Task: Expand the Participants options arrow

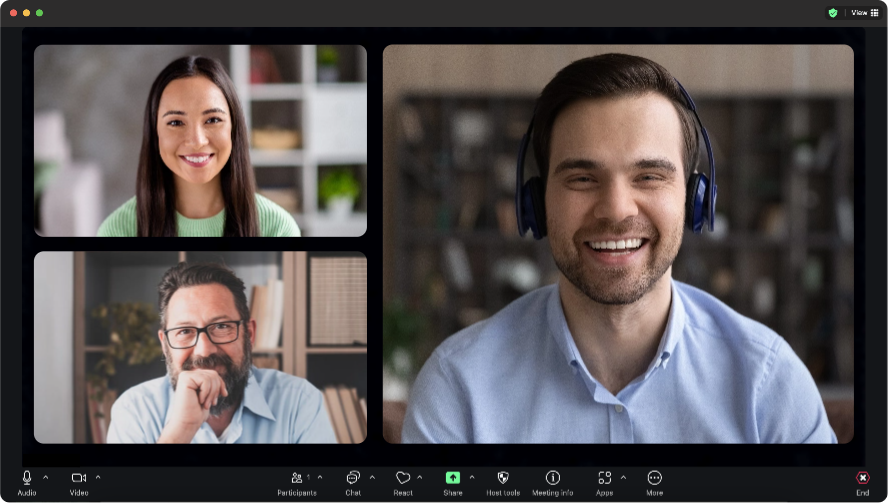Action: tap(320, 477)
